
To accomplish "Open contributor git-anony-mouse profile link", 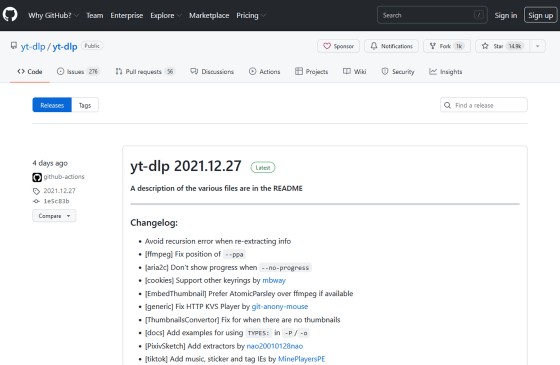I will point(280,306).
